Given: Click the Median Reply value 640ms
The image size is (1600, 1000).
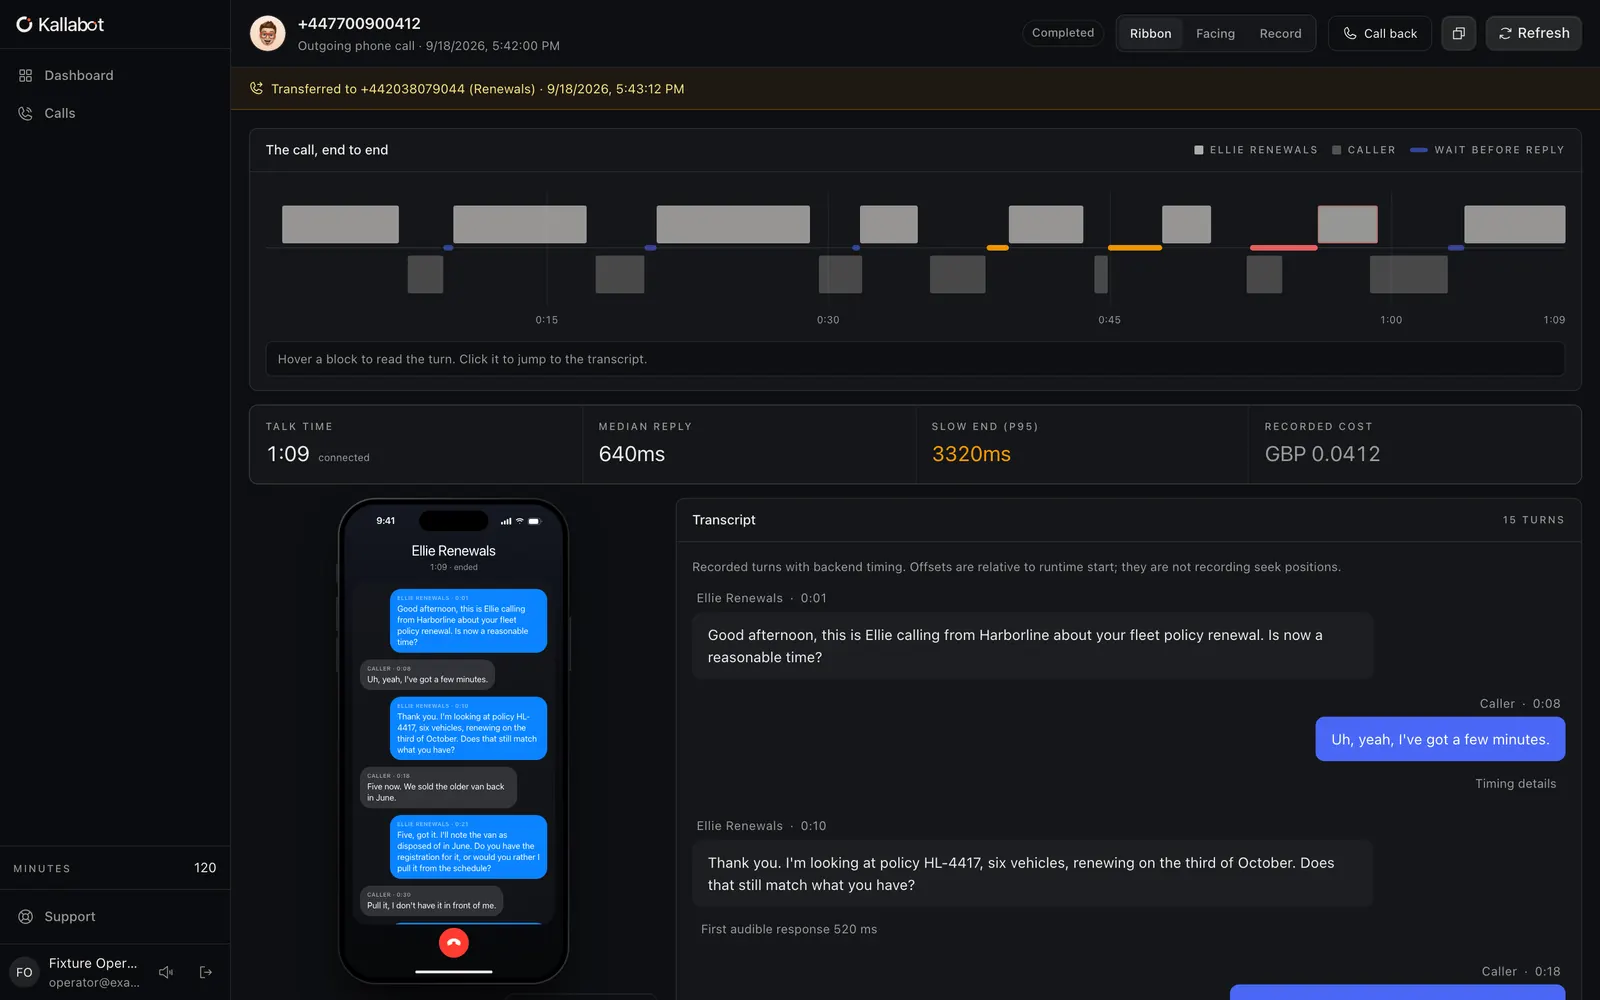Looking at the screenshot, I should tap(632, 454).
